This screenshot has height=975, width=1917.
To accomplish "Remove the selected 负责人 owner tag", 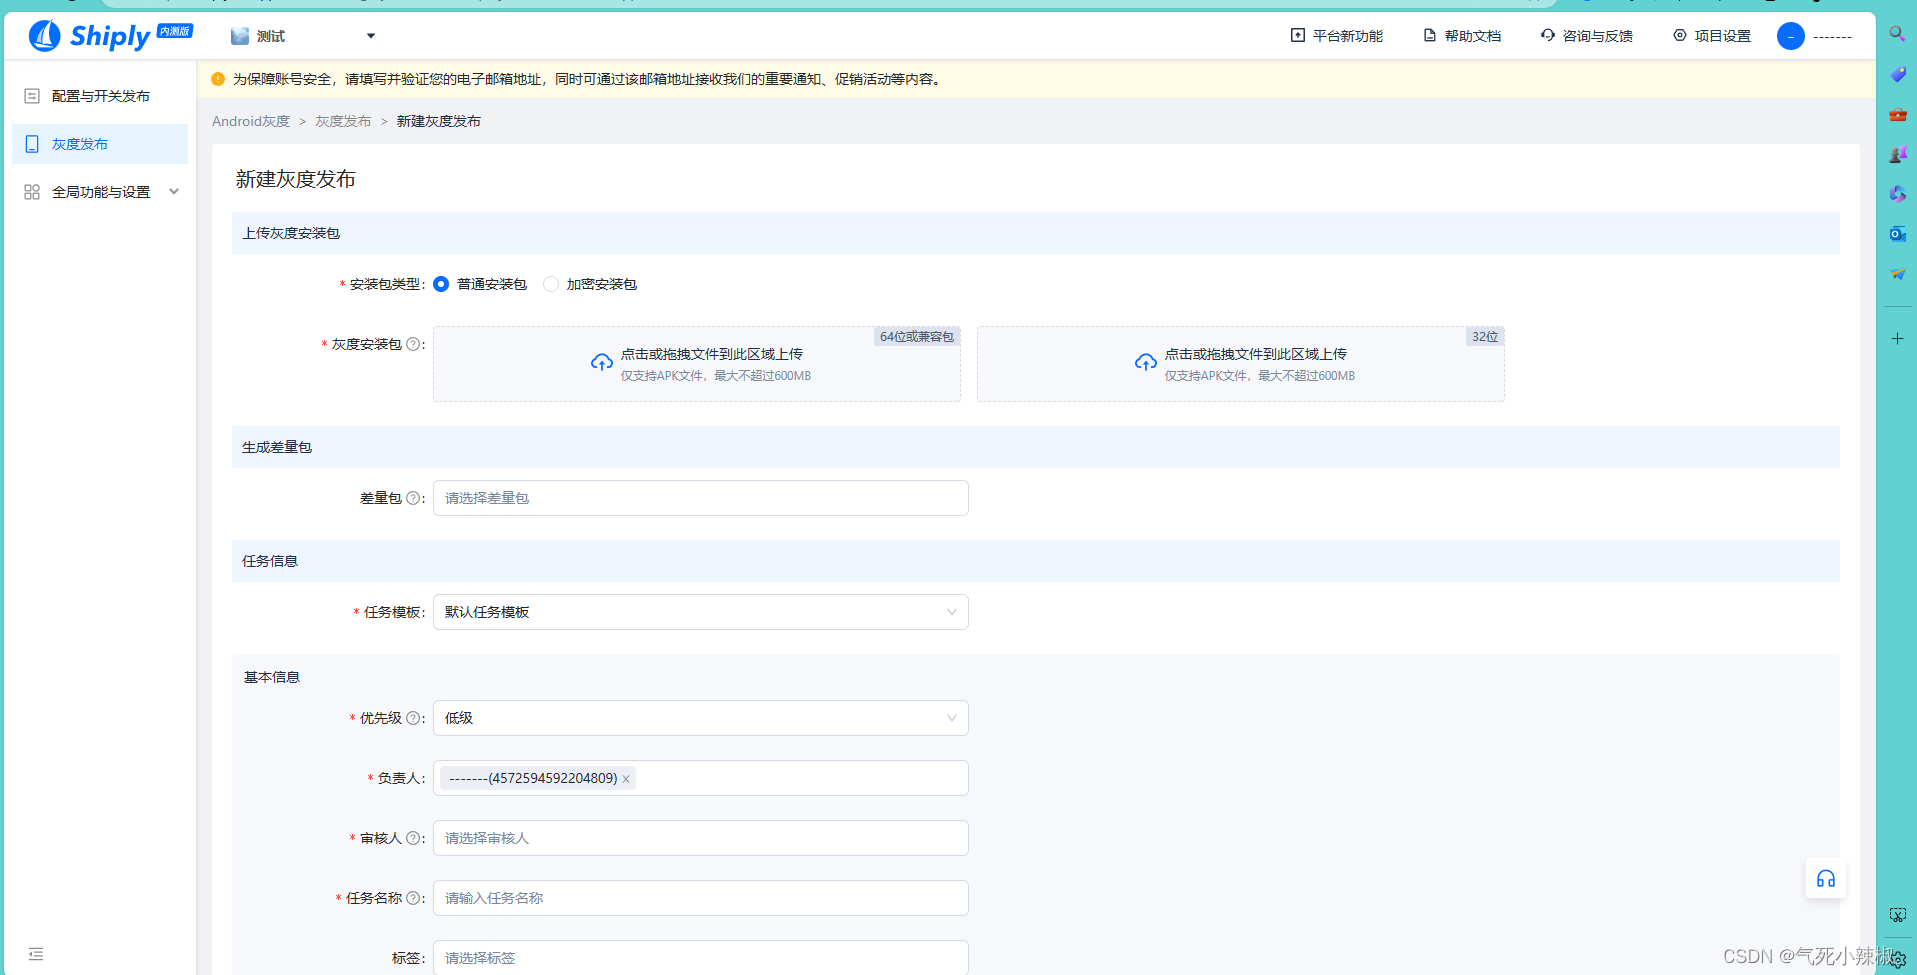I will pyautogui.click(x=625, y=777).
